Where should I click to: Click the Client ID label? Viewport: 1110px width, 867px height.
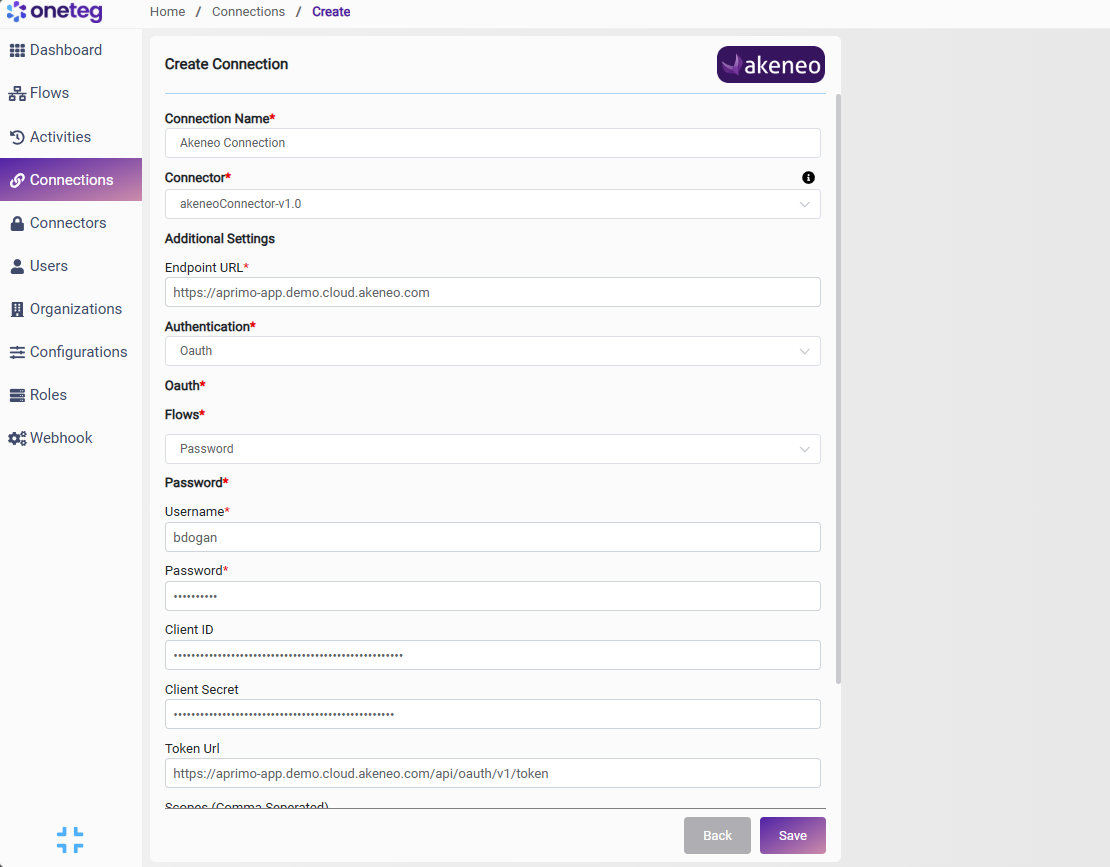click(189, 630)
